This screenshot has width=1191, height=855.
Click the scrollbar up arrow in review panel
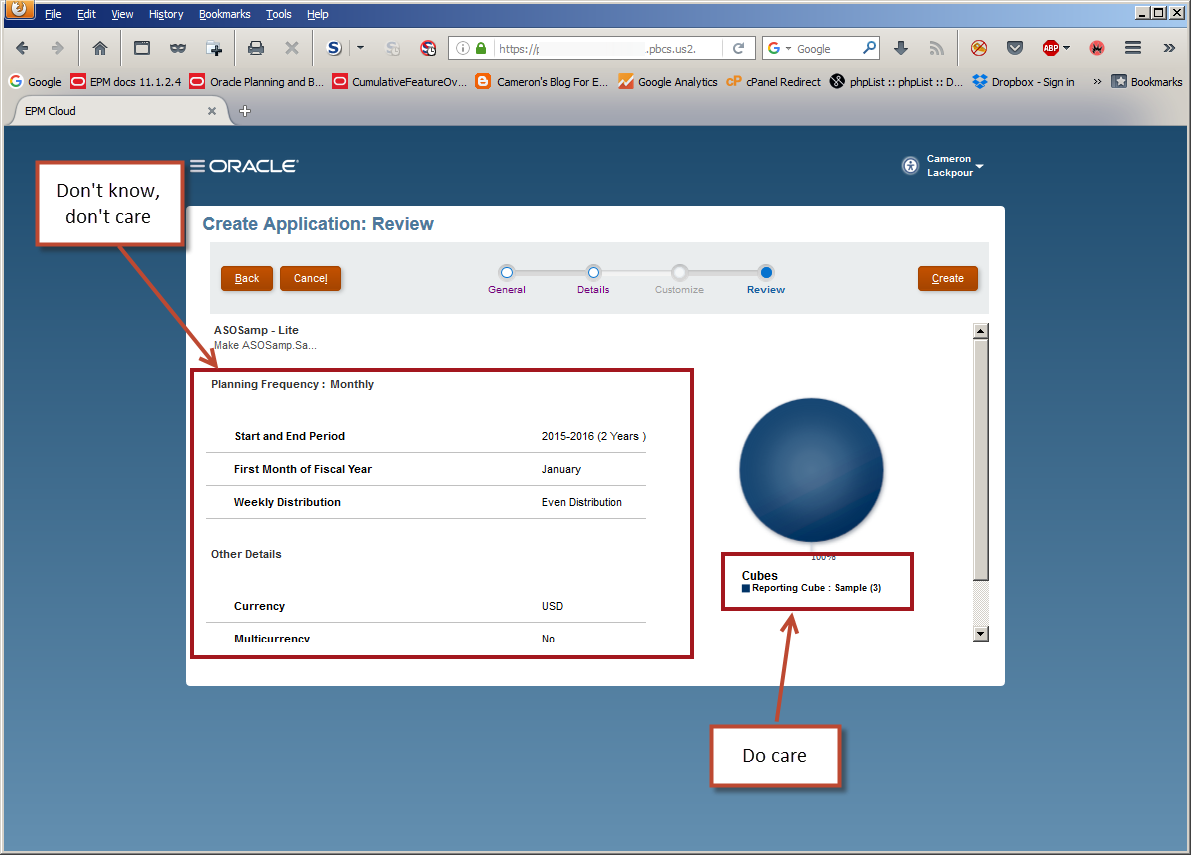click(981, 331)
